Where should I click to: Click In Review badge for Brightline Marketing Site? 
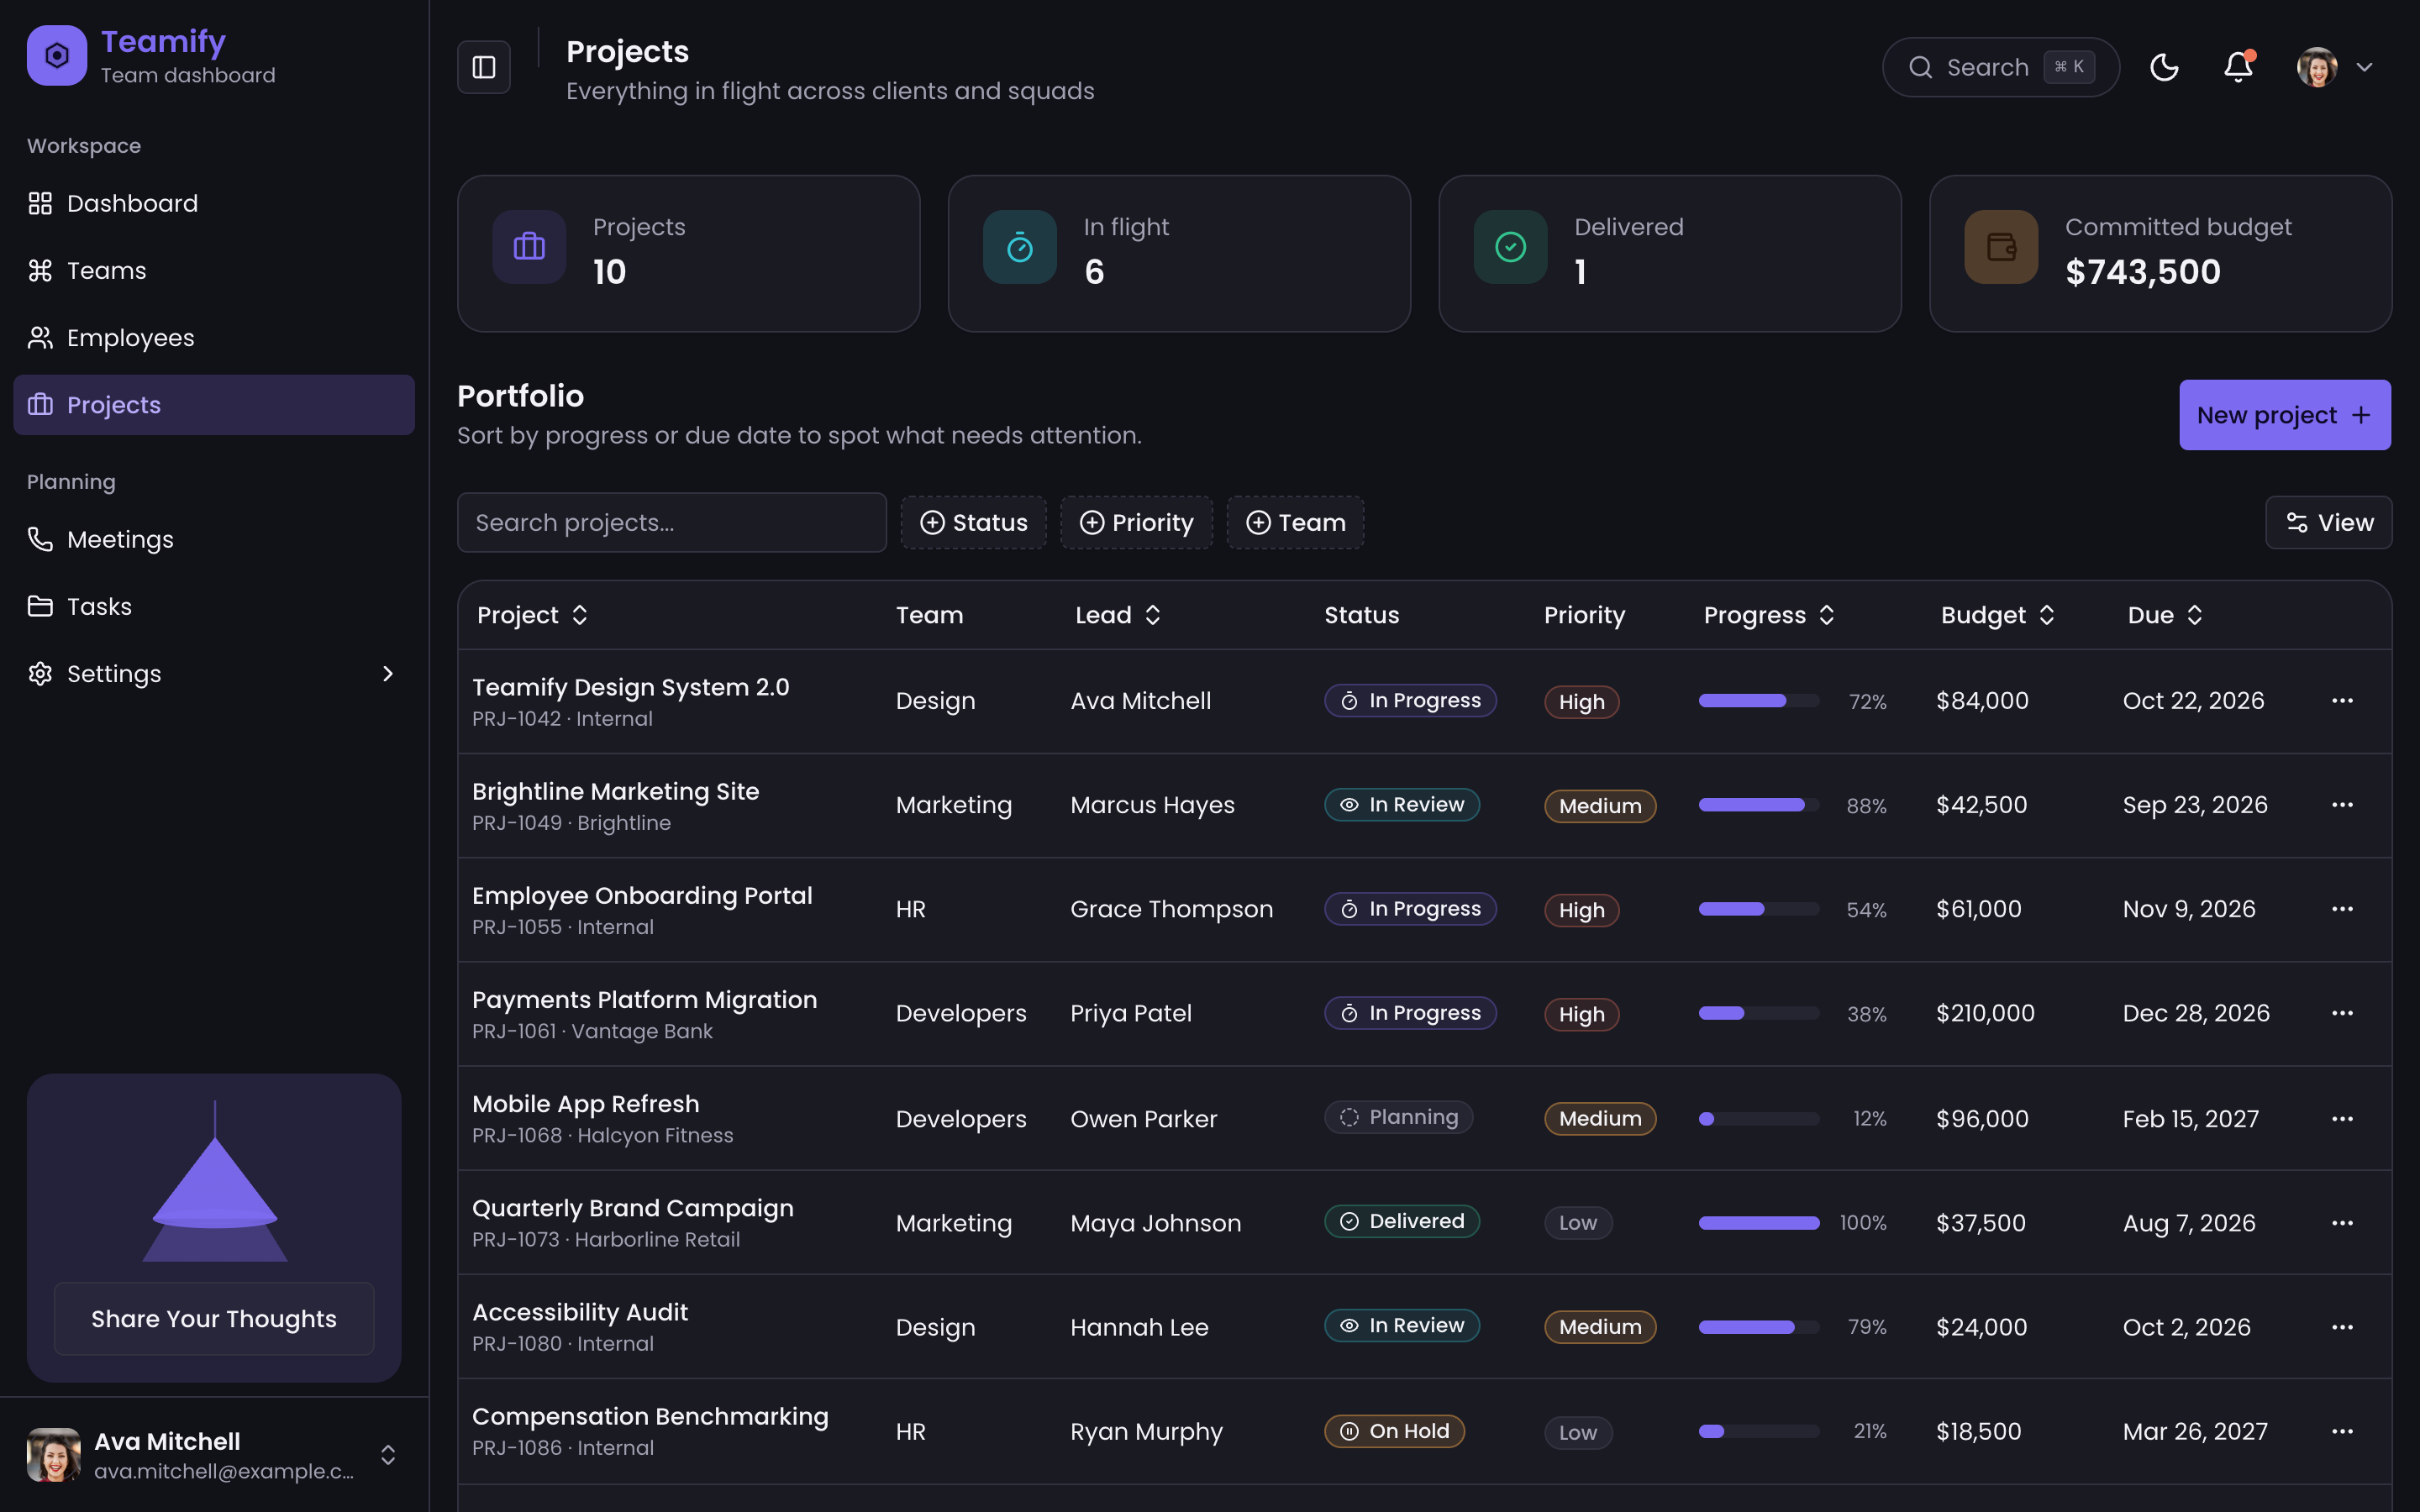click(x=1402, y=804)
